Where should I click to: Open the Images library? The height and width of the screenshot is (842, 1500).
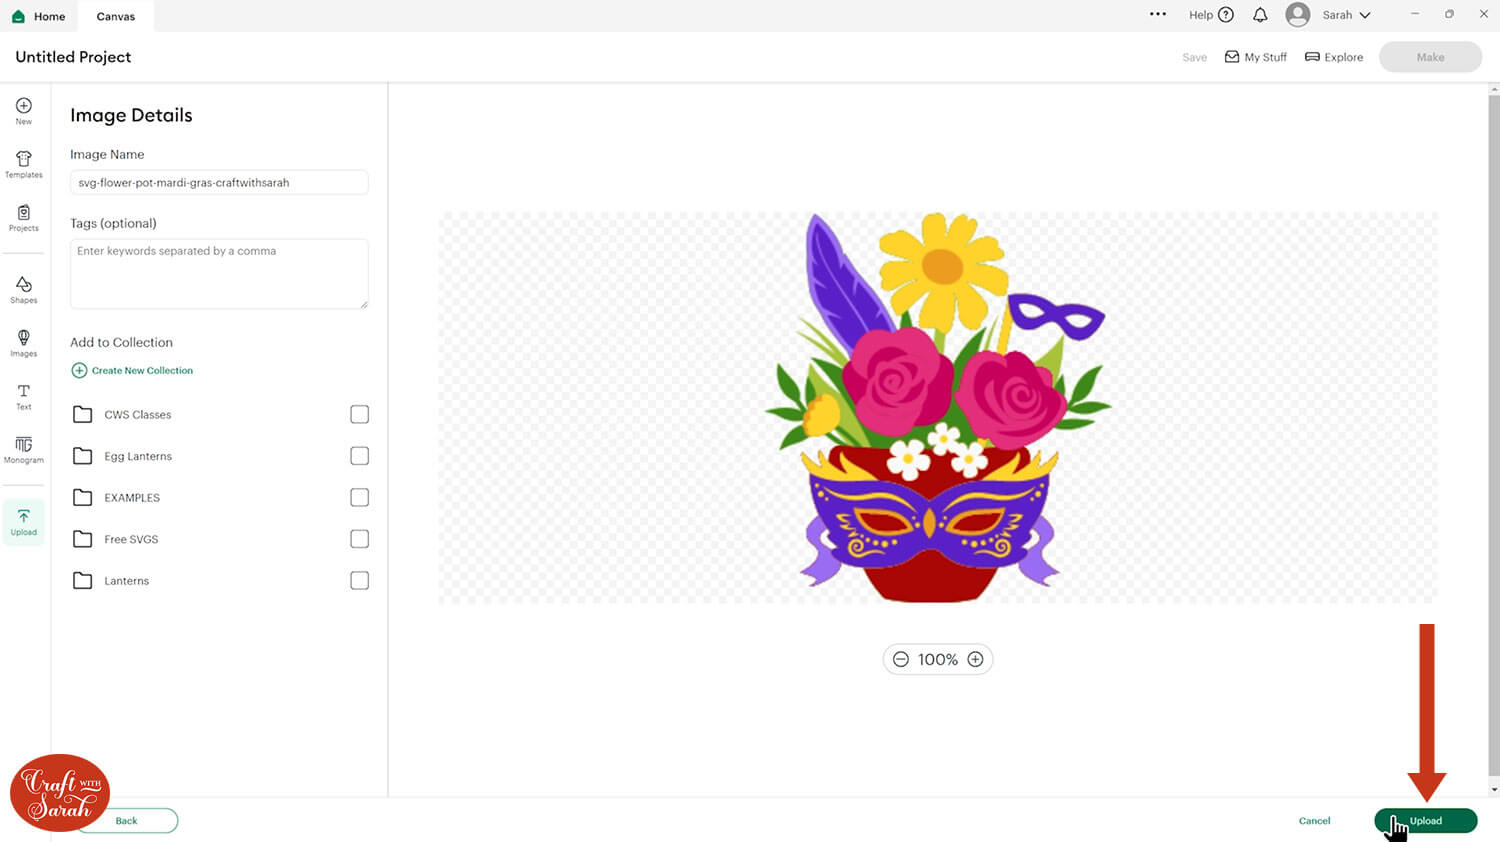[x=24, y=343]
